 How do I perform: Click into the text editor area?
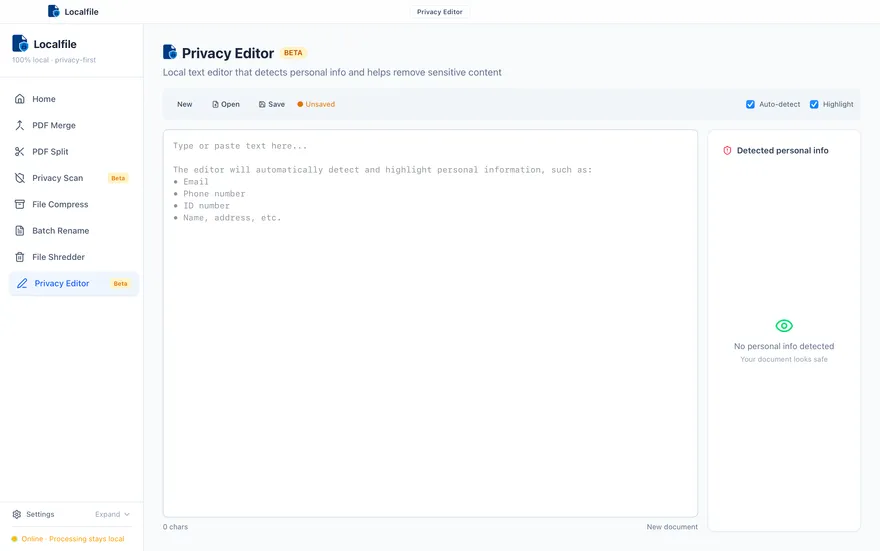tap(430, 323)
